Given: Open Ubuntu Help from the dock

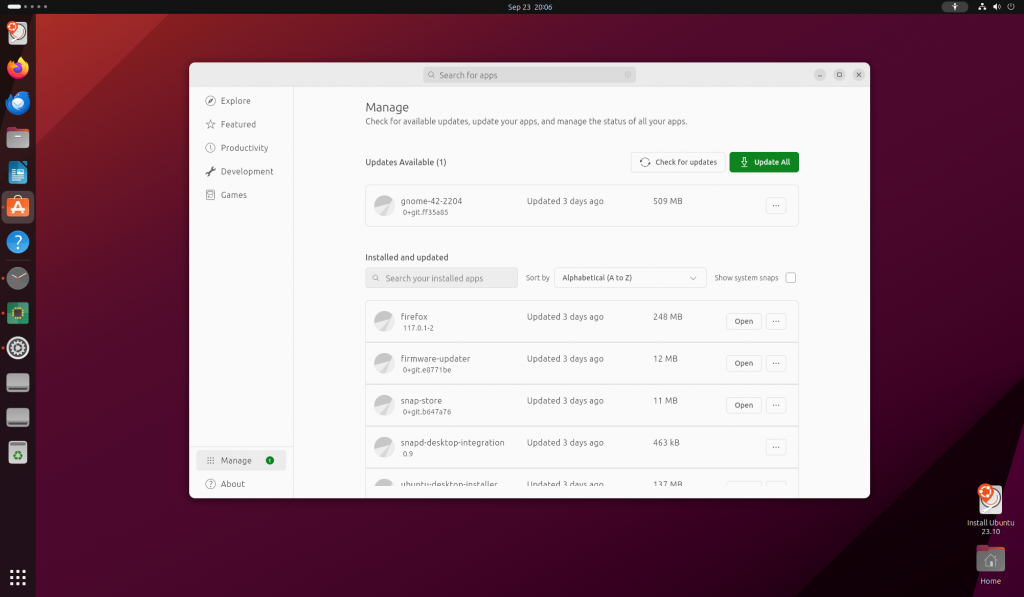Looking at the screenshot, I should pyautogui.click(x=17, y=242).
